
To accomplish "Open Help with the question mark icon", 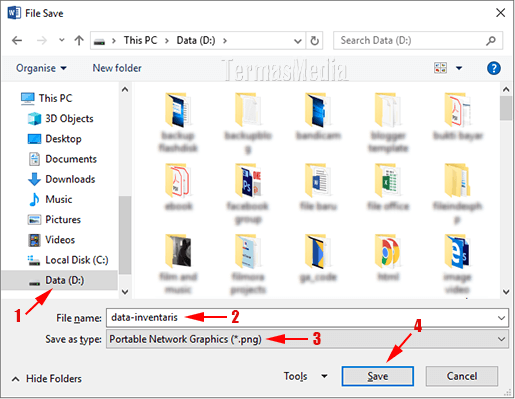I will click(494, 68).
